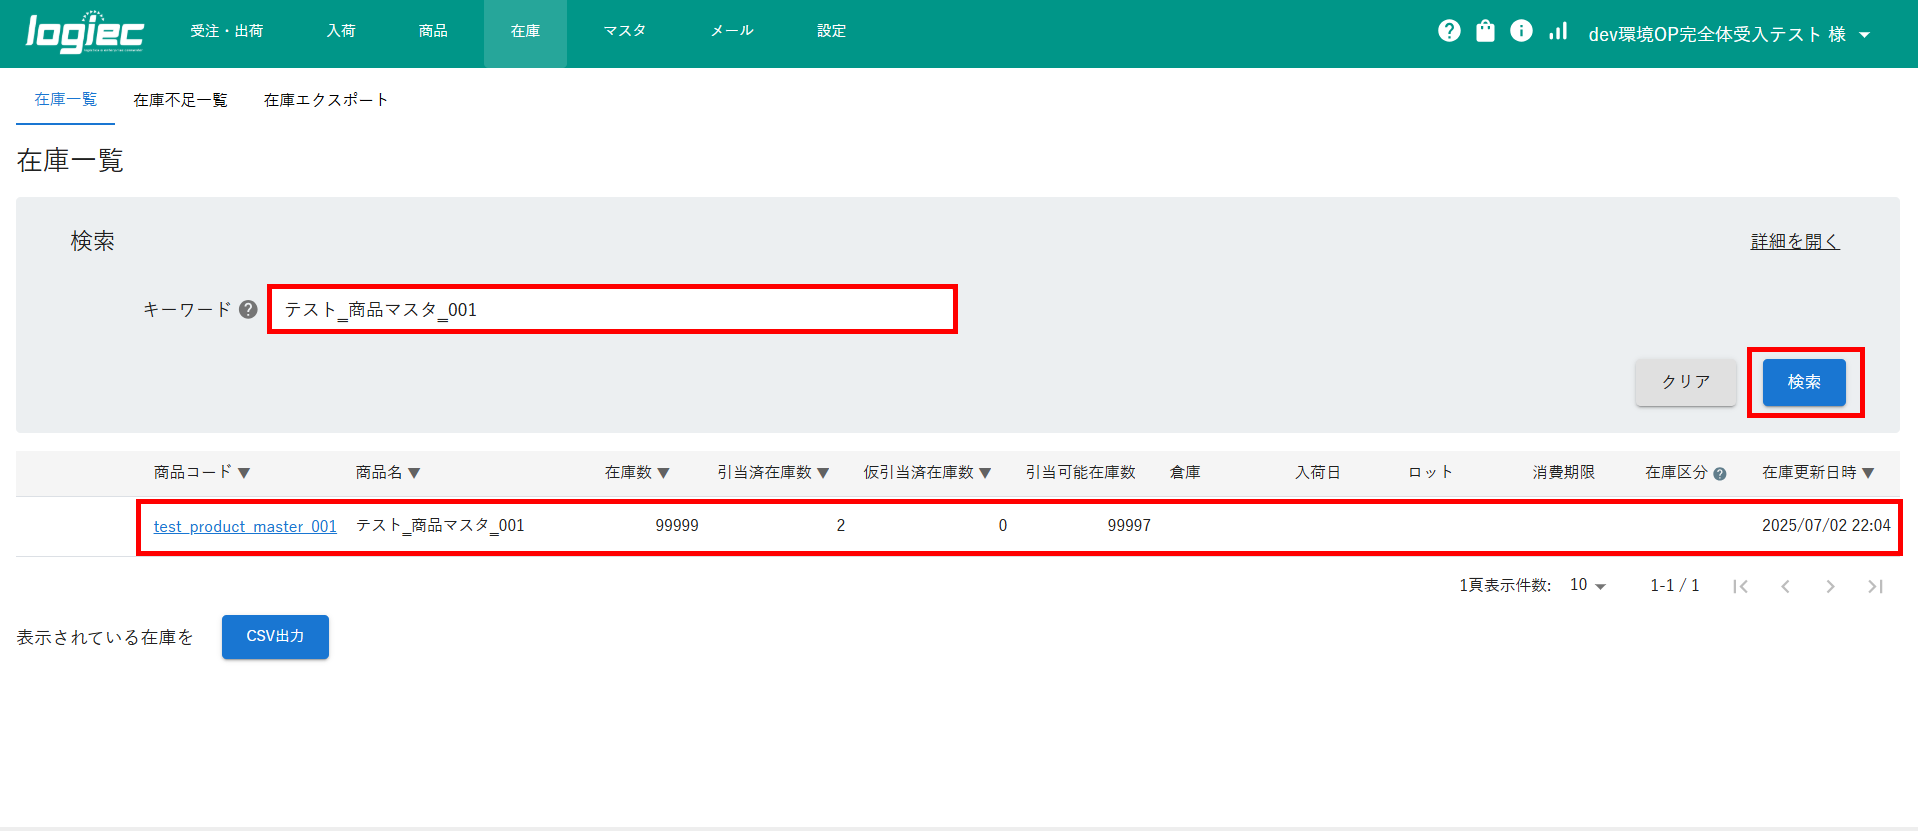The width and height of the screenshot is (1918, 831).
Task: Go to the last page of results
Action: pyautogui.click(x=1875, y=586)
